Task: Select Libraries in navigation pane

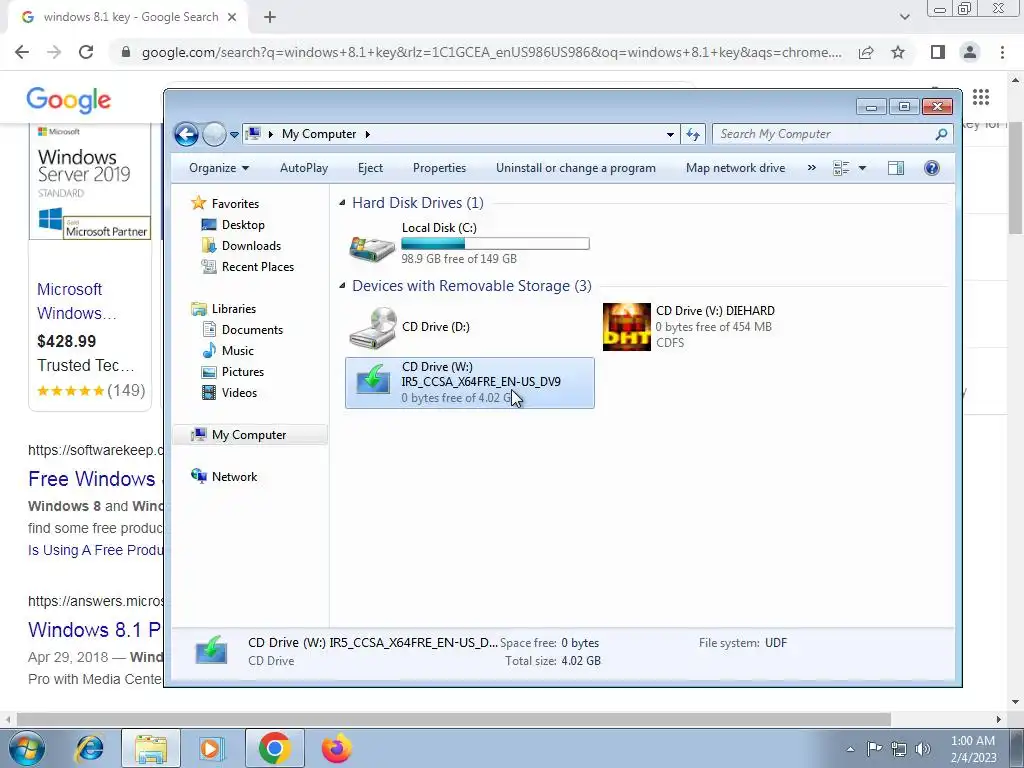Action: (234, 309)
